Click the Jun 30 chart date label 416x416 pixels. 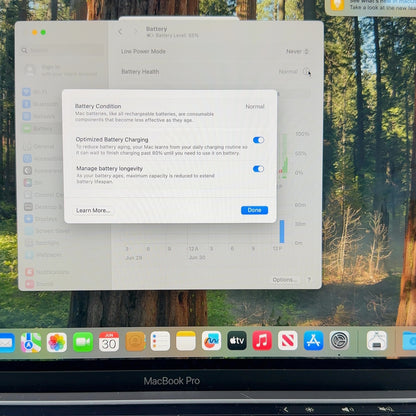click(197, 257)
